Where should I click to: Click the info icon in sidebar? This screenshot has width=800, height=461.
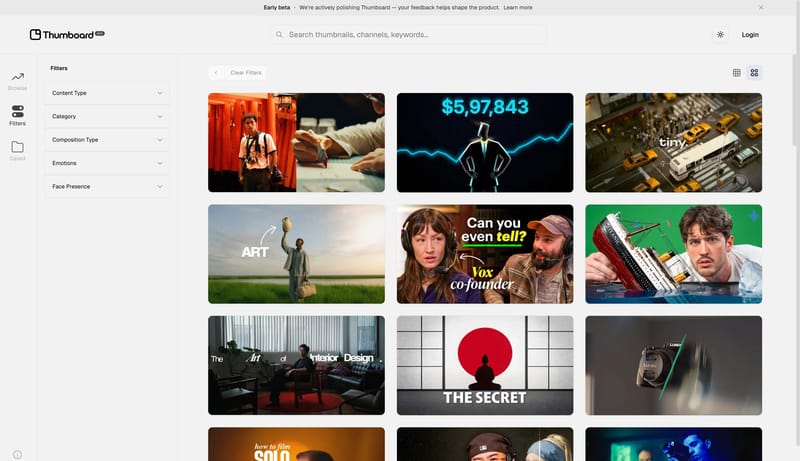tap(17, 454)
